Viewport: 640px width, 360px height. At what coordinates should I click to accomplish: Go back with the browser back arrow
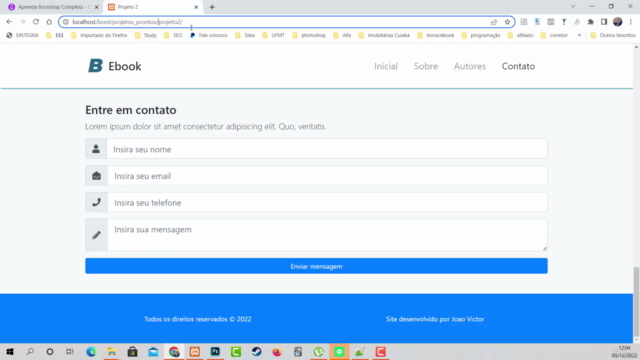9,22
